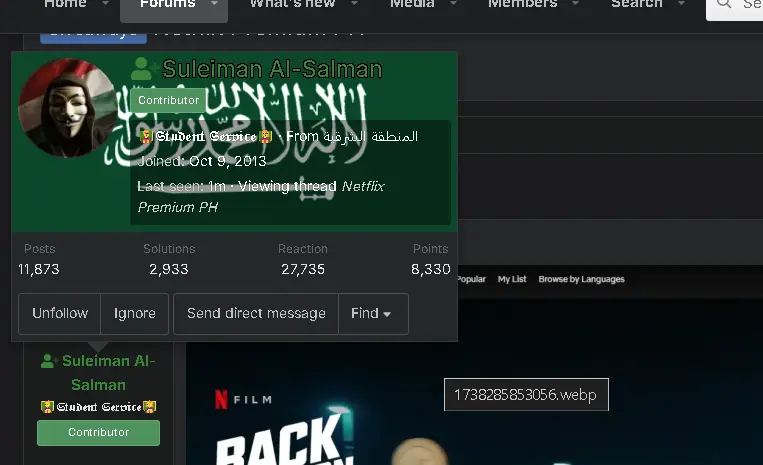
Task: Click Student Service title under author name
Action: pos(98,407)
